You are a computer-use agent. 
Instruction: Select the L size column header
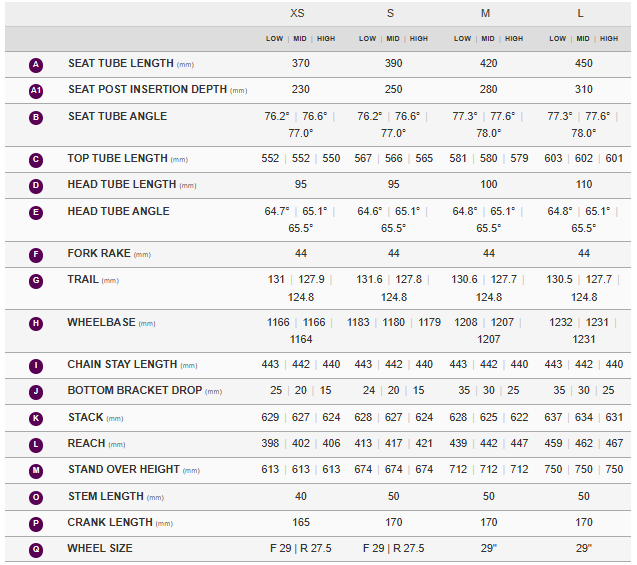[583, 13]
